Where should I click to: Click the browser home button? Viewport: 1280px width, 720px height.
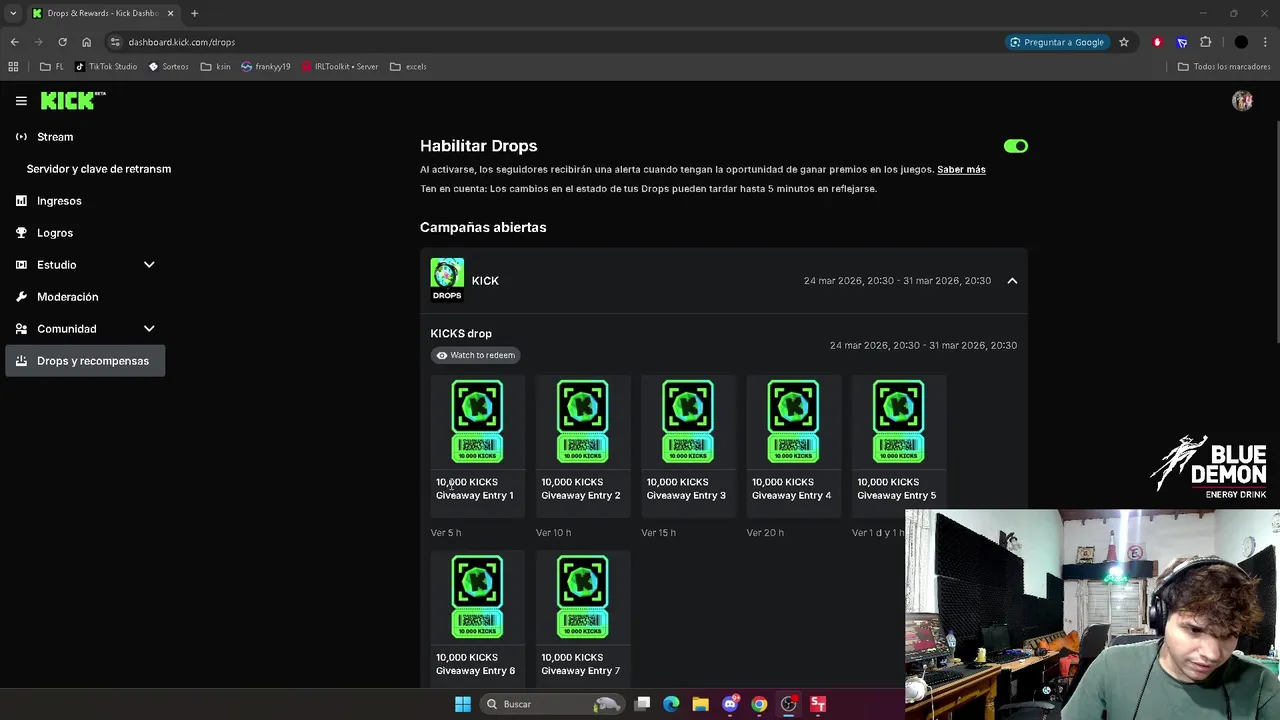coord(86,42)
